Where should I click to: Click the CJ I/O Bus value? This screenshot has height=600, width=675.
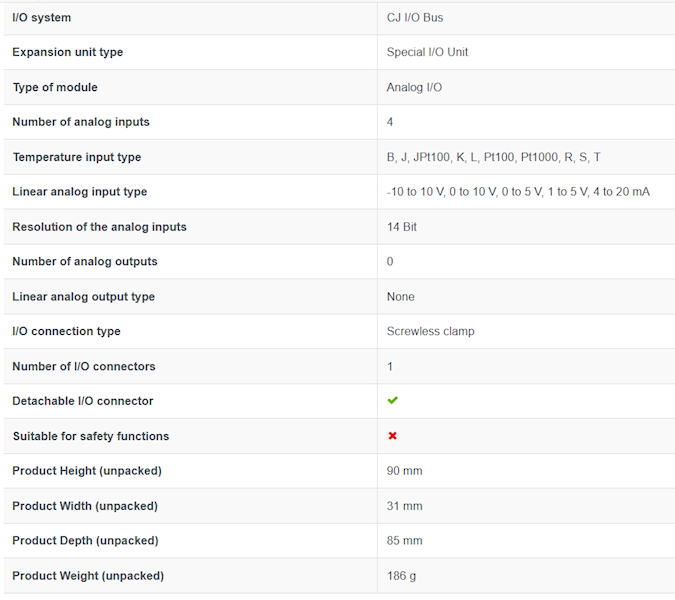tap(415, 18)
